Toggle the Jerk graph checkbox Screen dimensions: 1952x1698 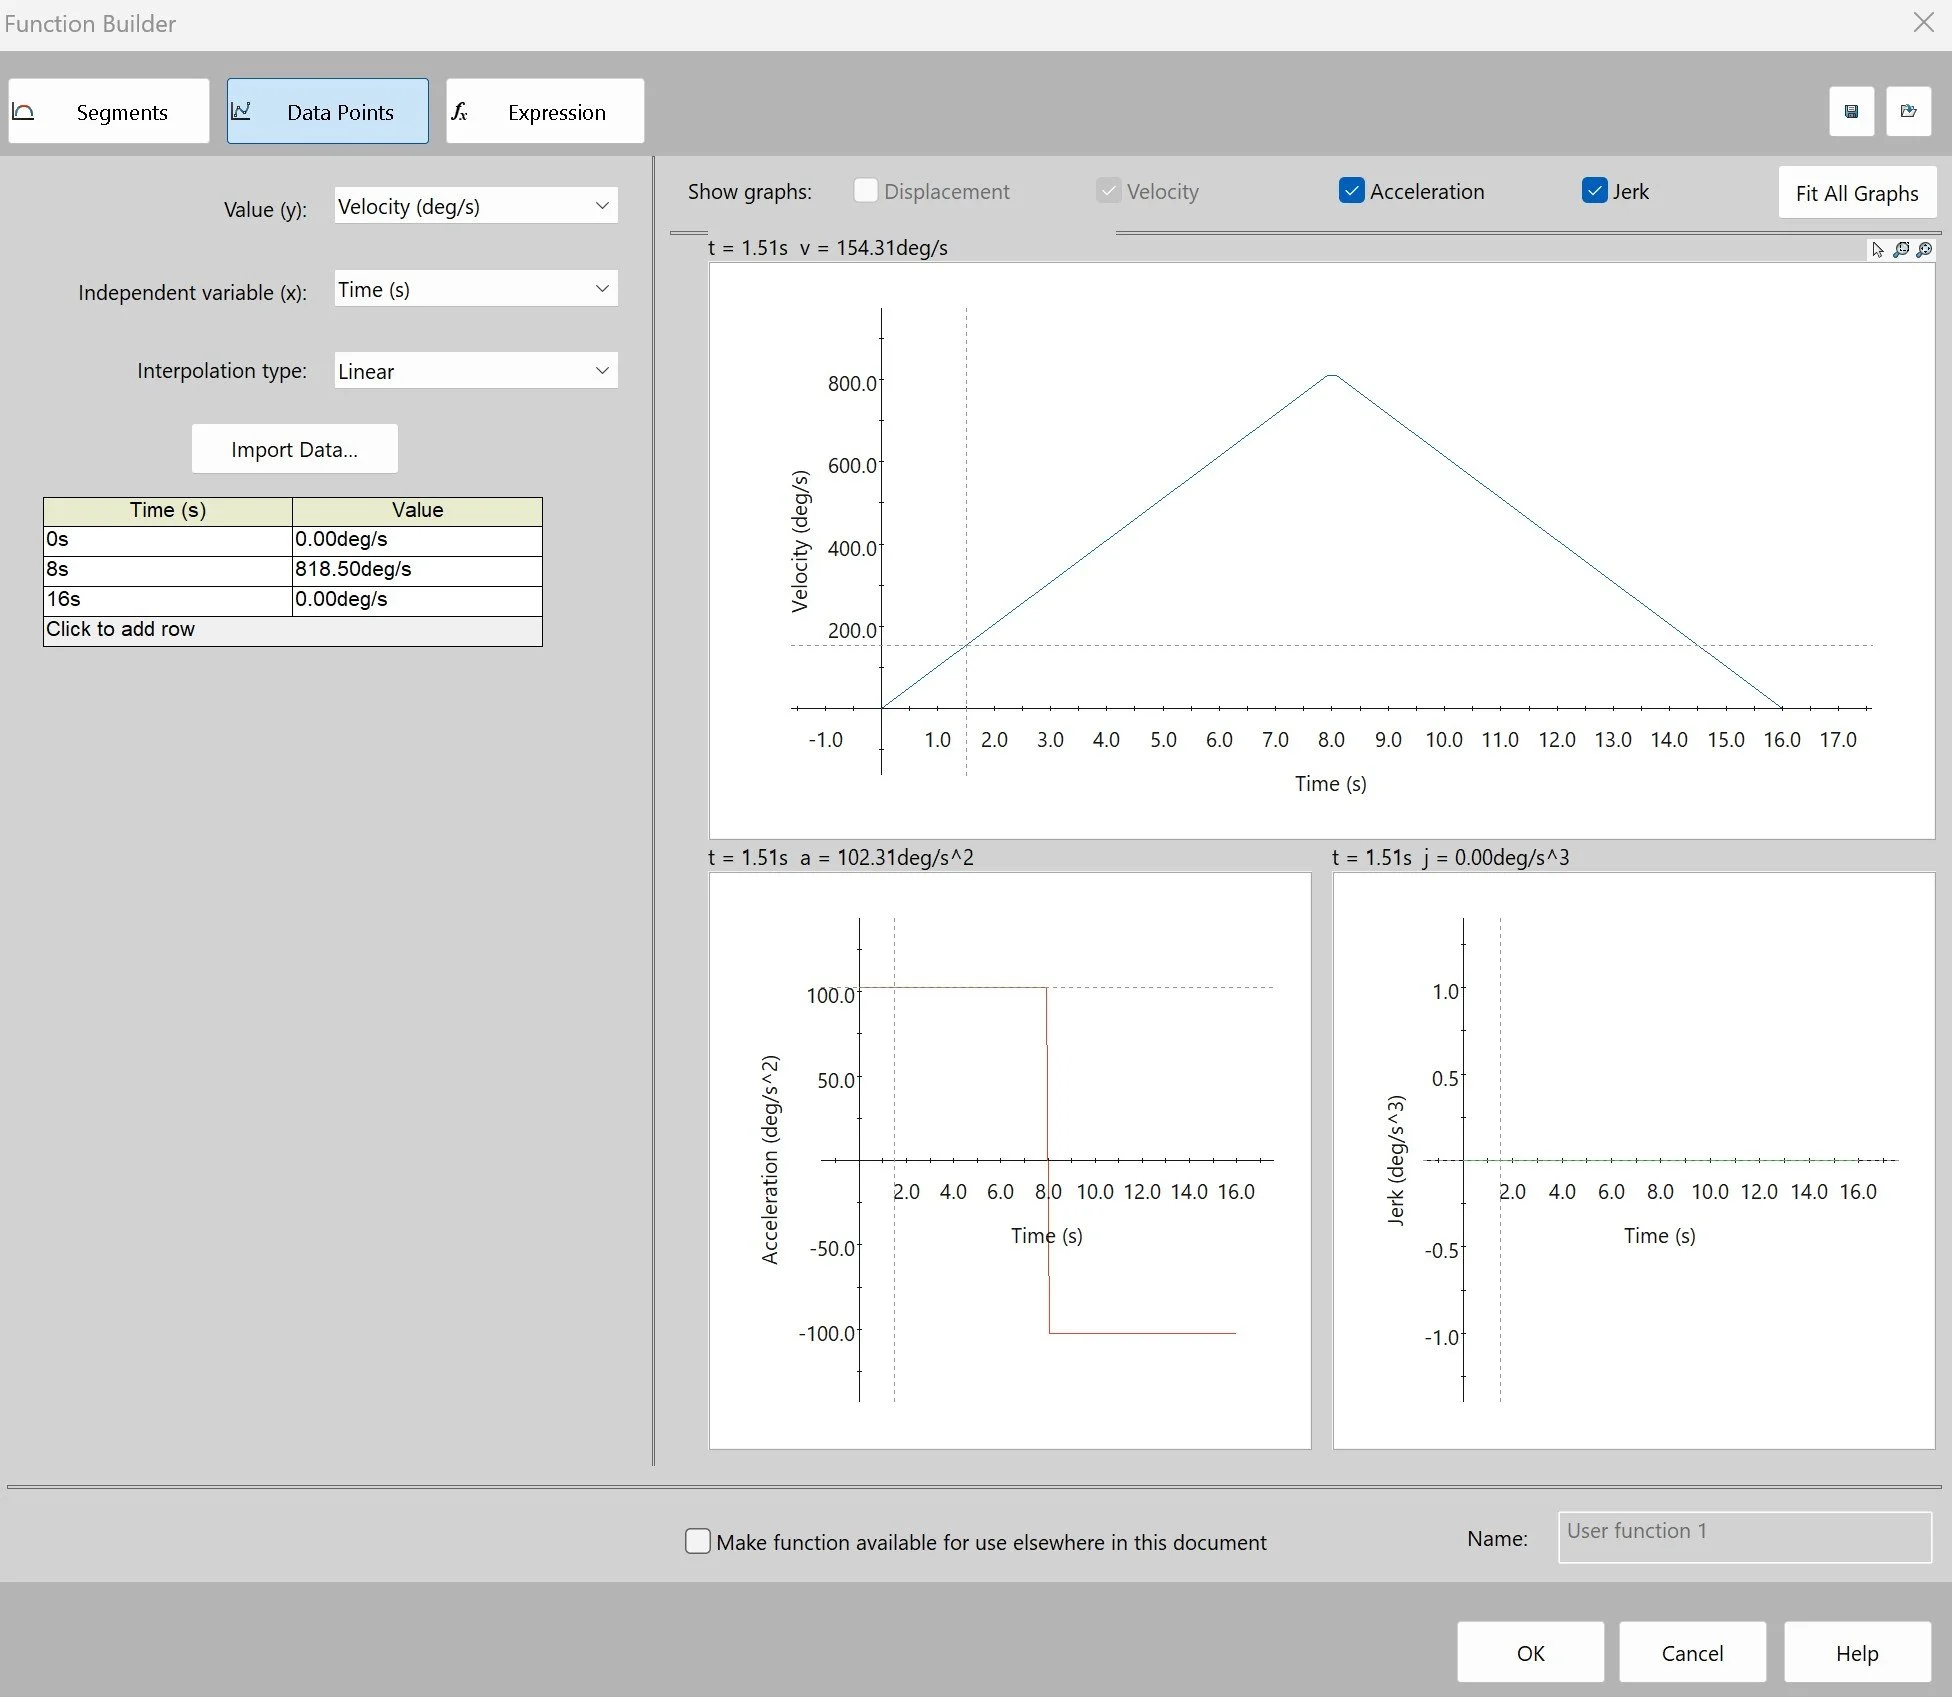pyautogui.click(x=1594, y=191)
